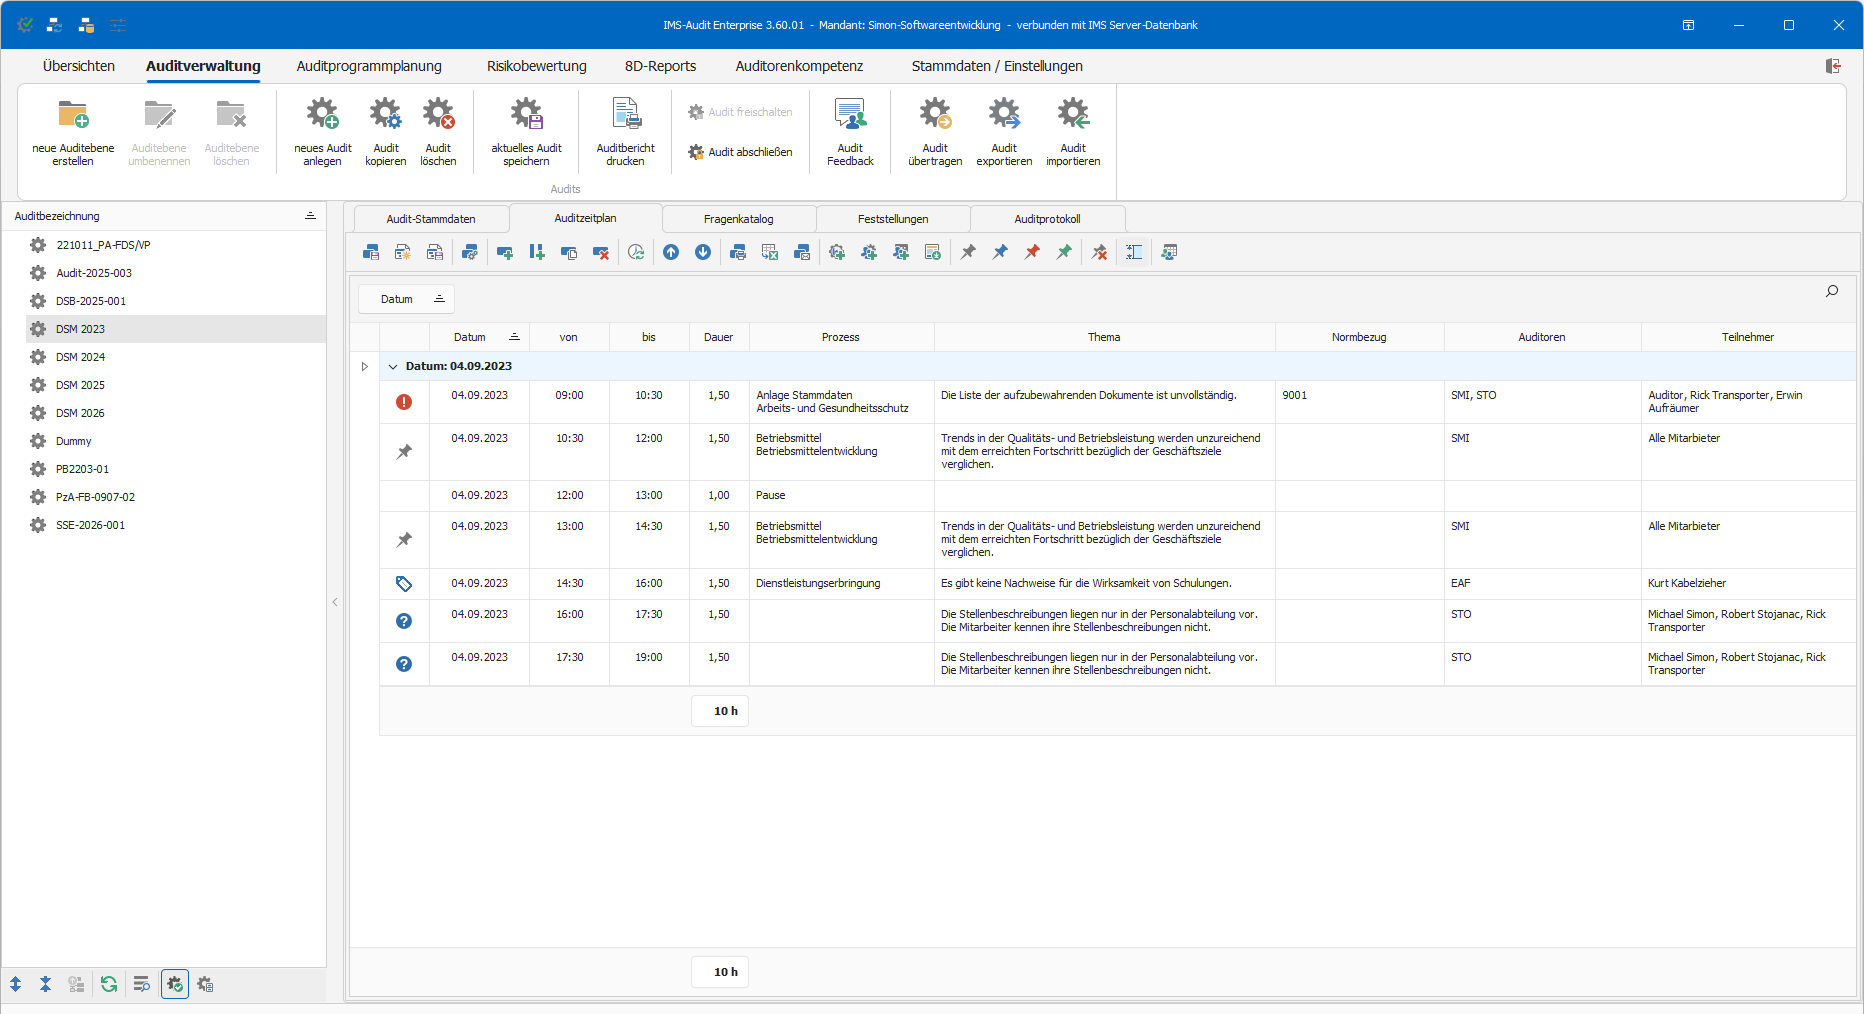
Task: Collapse the 'Datum: 04.09.2023' group
Action: pyautogui.click(x=393, y=366)
